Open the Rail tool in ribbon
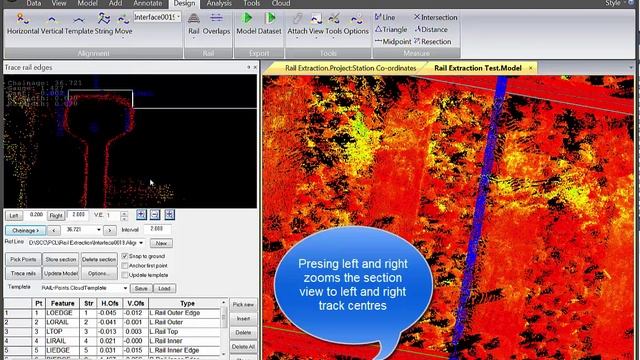Image resolution: width=640 pixels, height=360 pixels. [194, 24]
